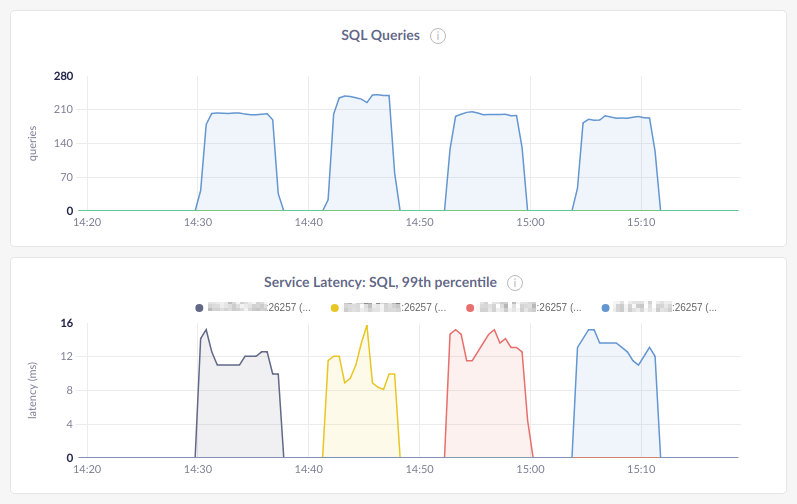The image size is (797, 504).
Task: Click the 'latency (ms)' axis label
Action: (32, 391)
